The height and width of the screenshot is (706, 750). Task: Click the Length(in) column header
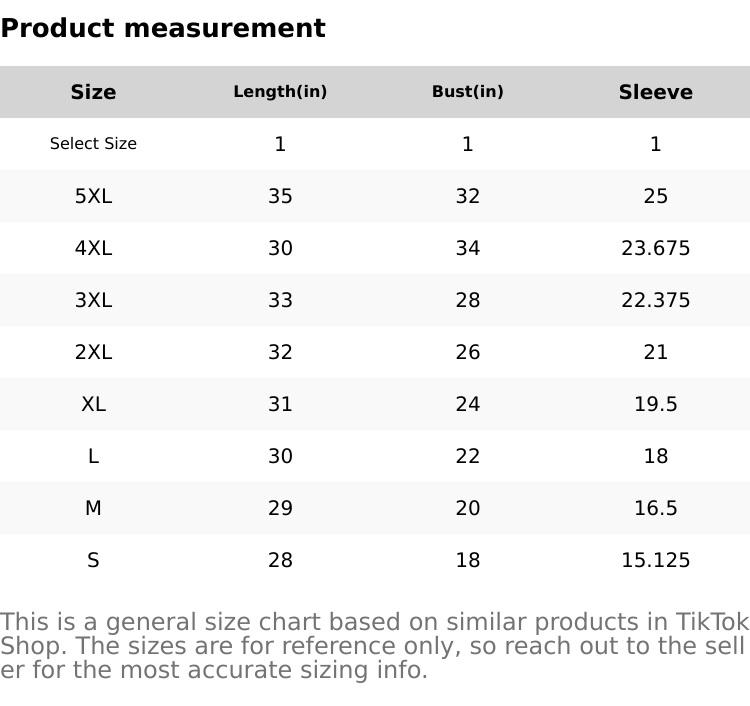(x=280, y=92)
